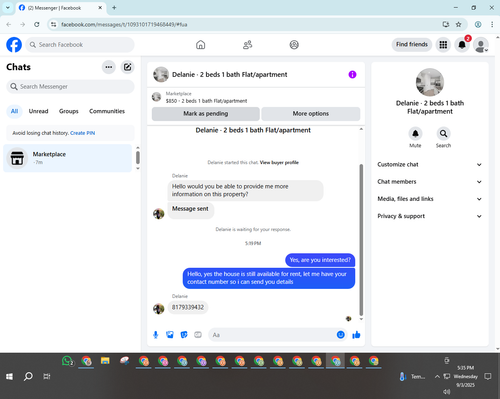Screen dimensions: 500x399
Task: Open Chats options three-dot menu
Action: click(x=109, y=67)
